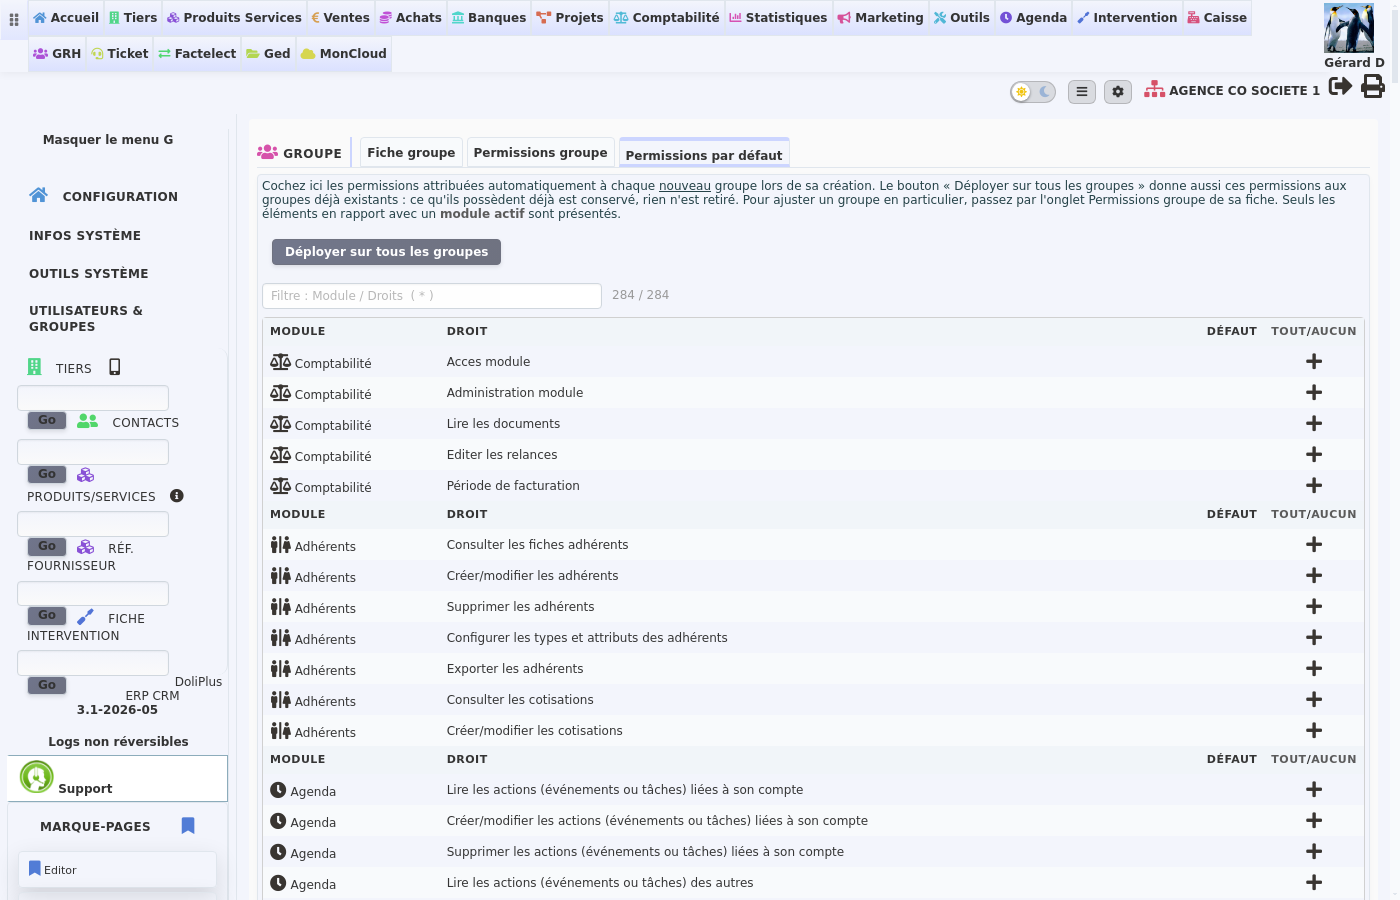Open the Comptabilité top menu
Image resolution: width=1400 pixels, height=900 pixels.
tap(666, 18)
